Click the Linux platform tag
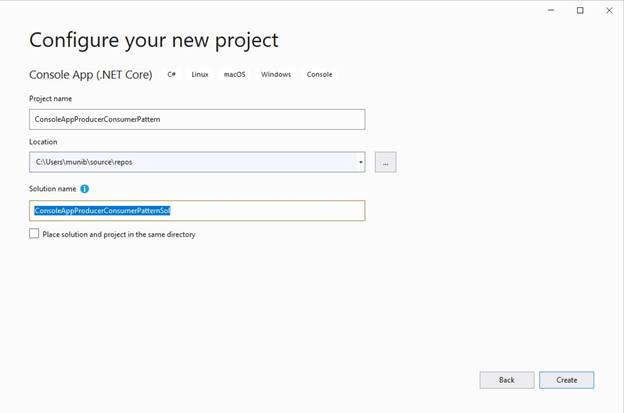The image size is (624, 413). [200, 75]
